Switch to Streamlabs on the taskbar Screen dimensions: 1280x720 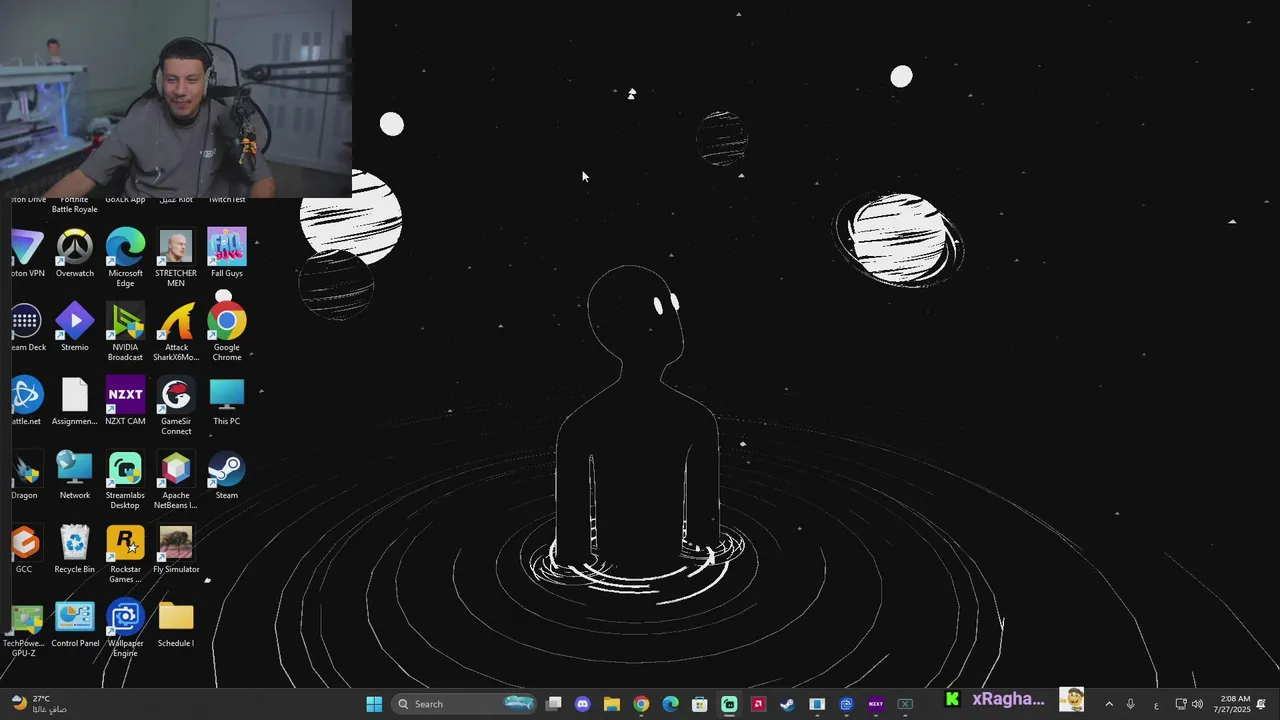tap(729, 704)
